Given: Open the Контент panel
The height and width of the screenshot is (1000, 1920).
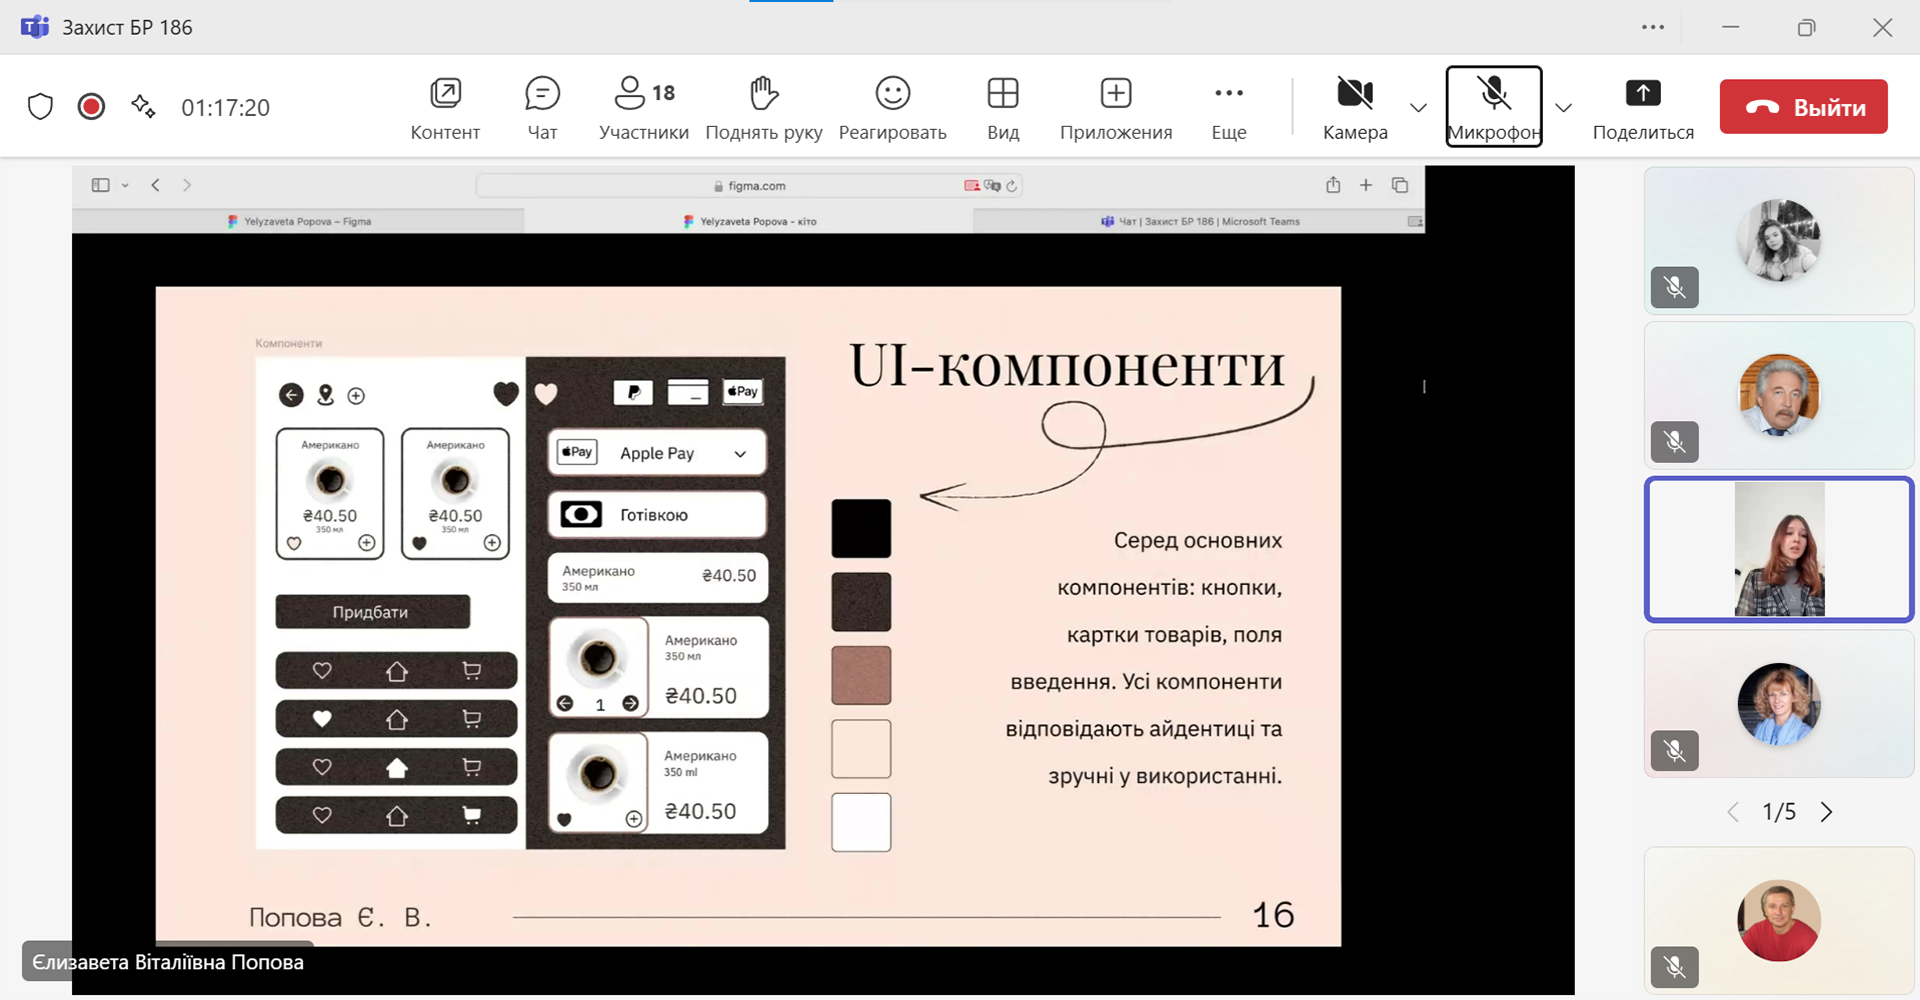Looking at the screenshot, I should [445, 107].
